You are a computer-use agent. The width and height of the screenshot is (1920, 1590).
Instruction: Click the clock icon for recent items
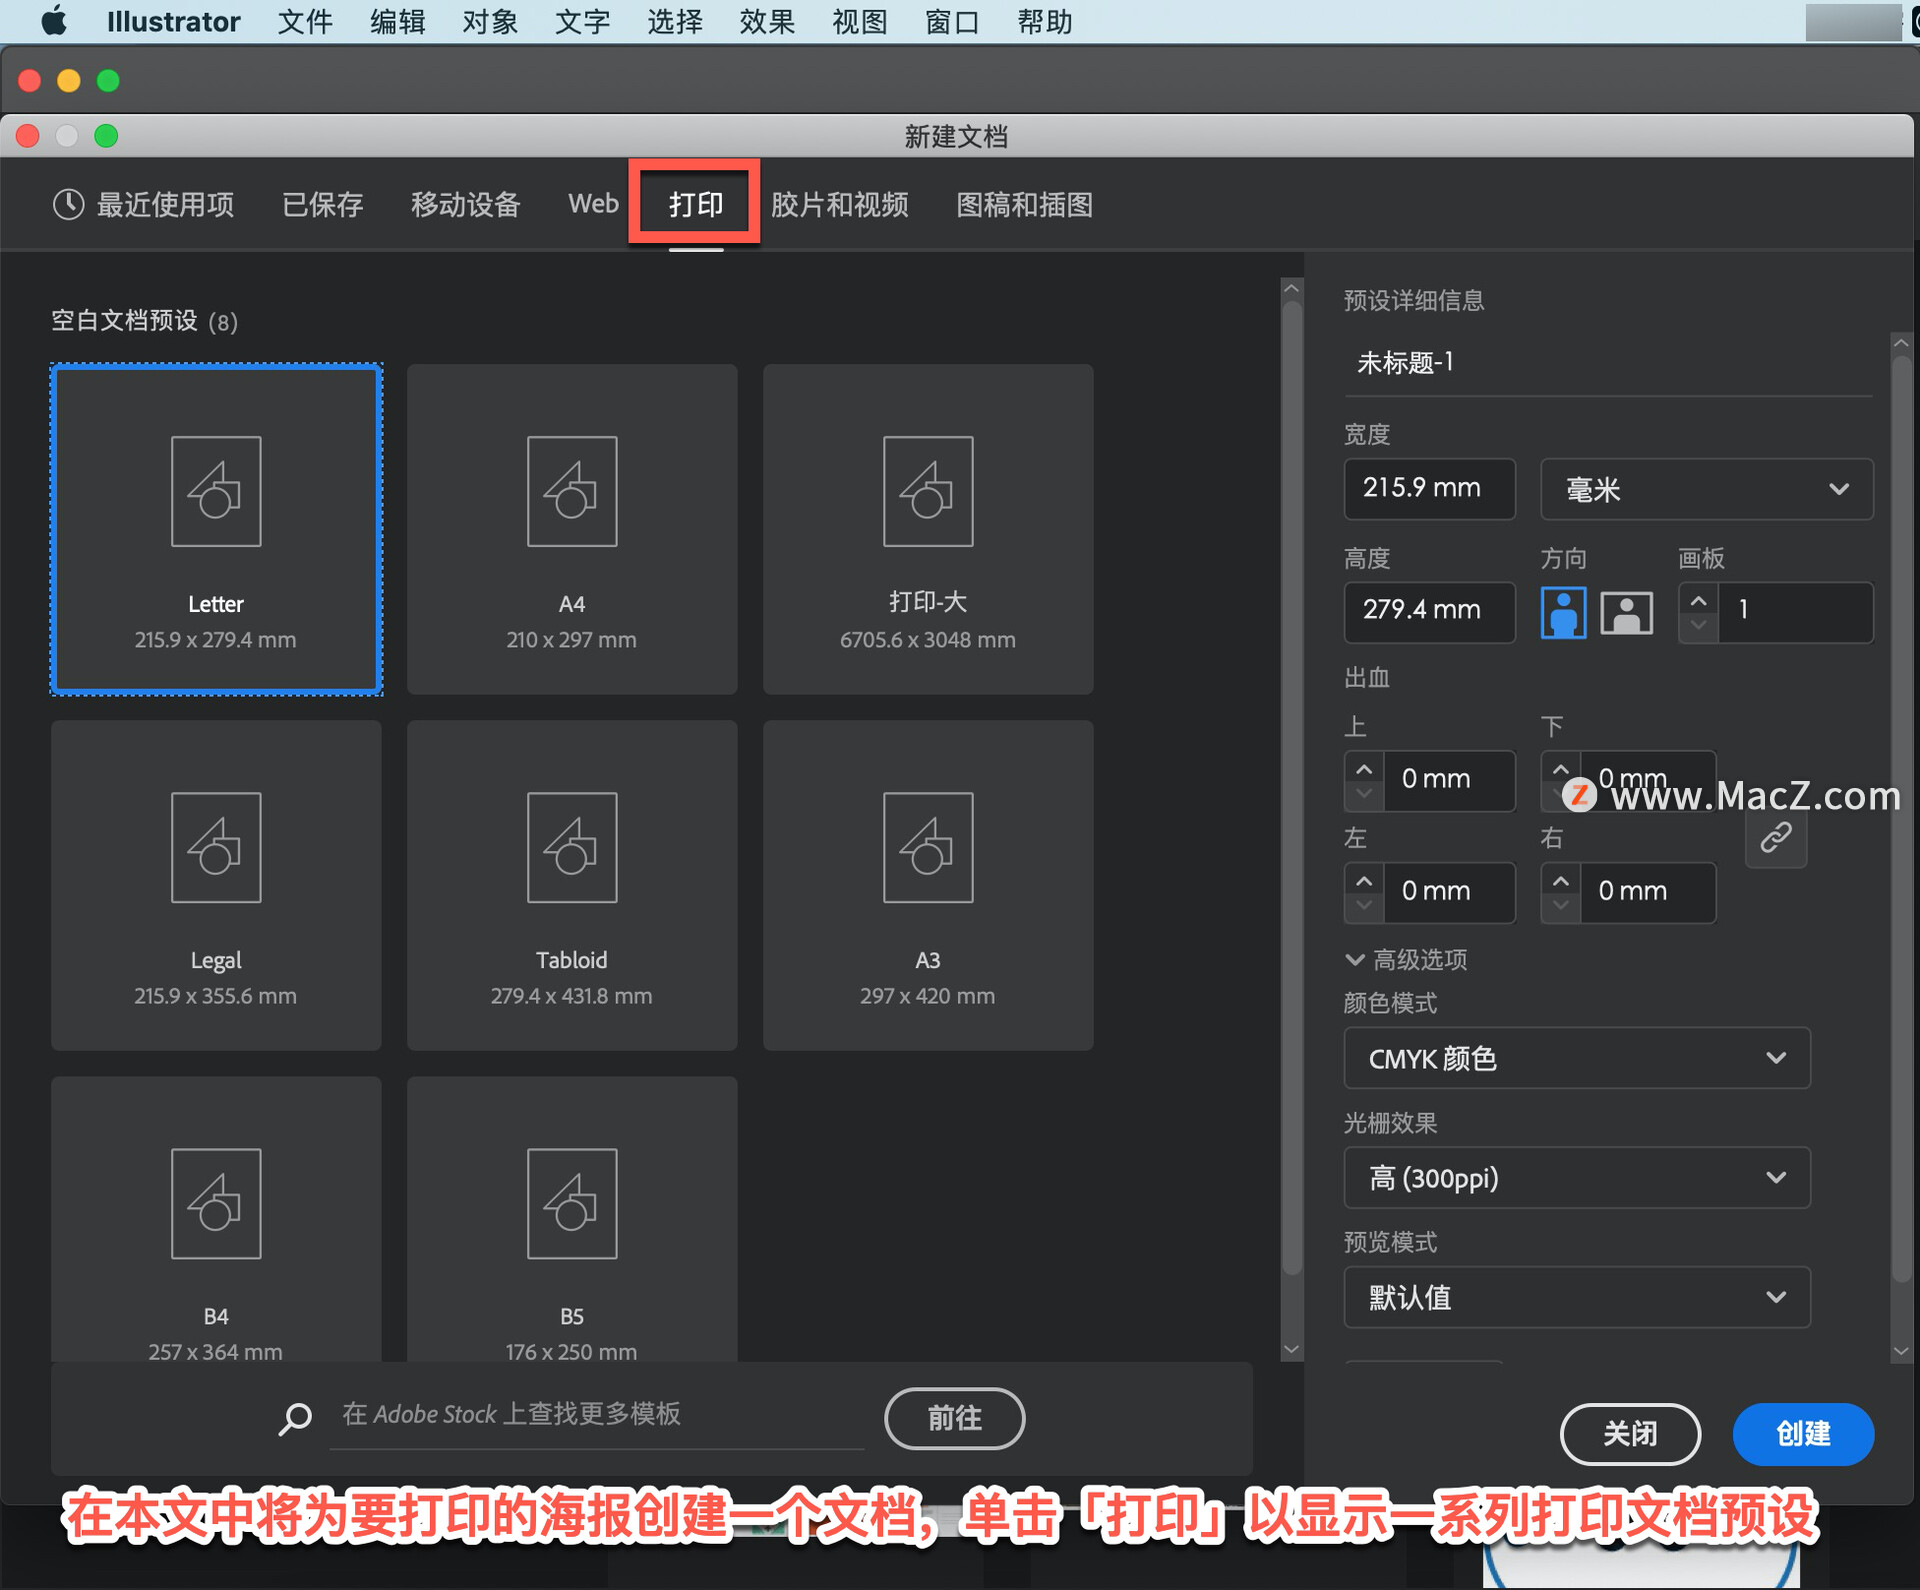coord(68,204)
